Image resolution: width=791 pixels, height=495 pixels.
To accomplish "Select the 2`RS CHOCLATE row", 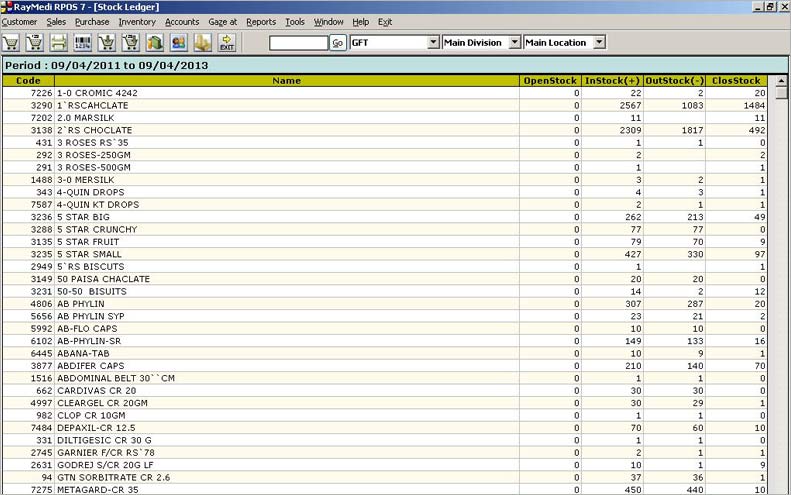I will pyautogui.click(x=385, y=130).
